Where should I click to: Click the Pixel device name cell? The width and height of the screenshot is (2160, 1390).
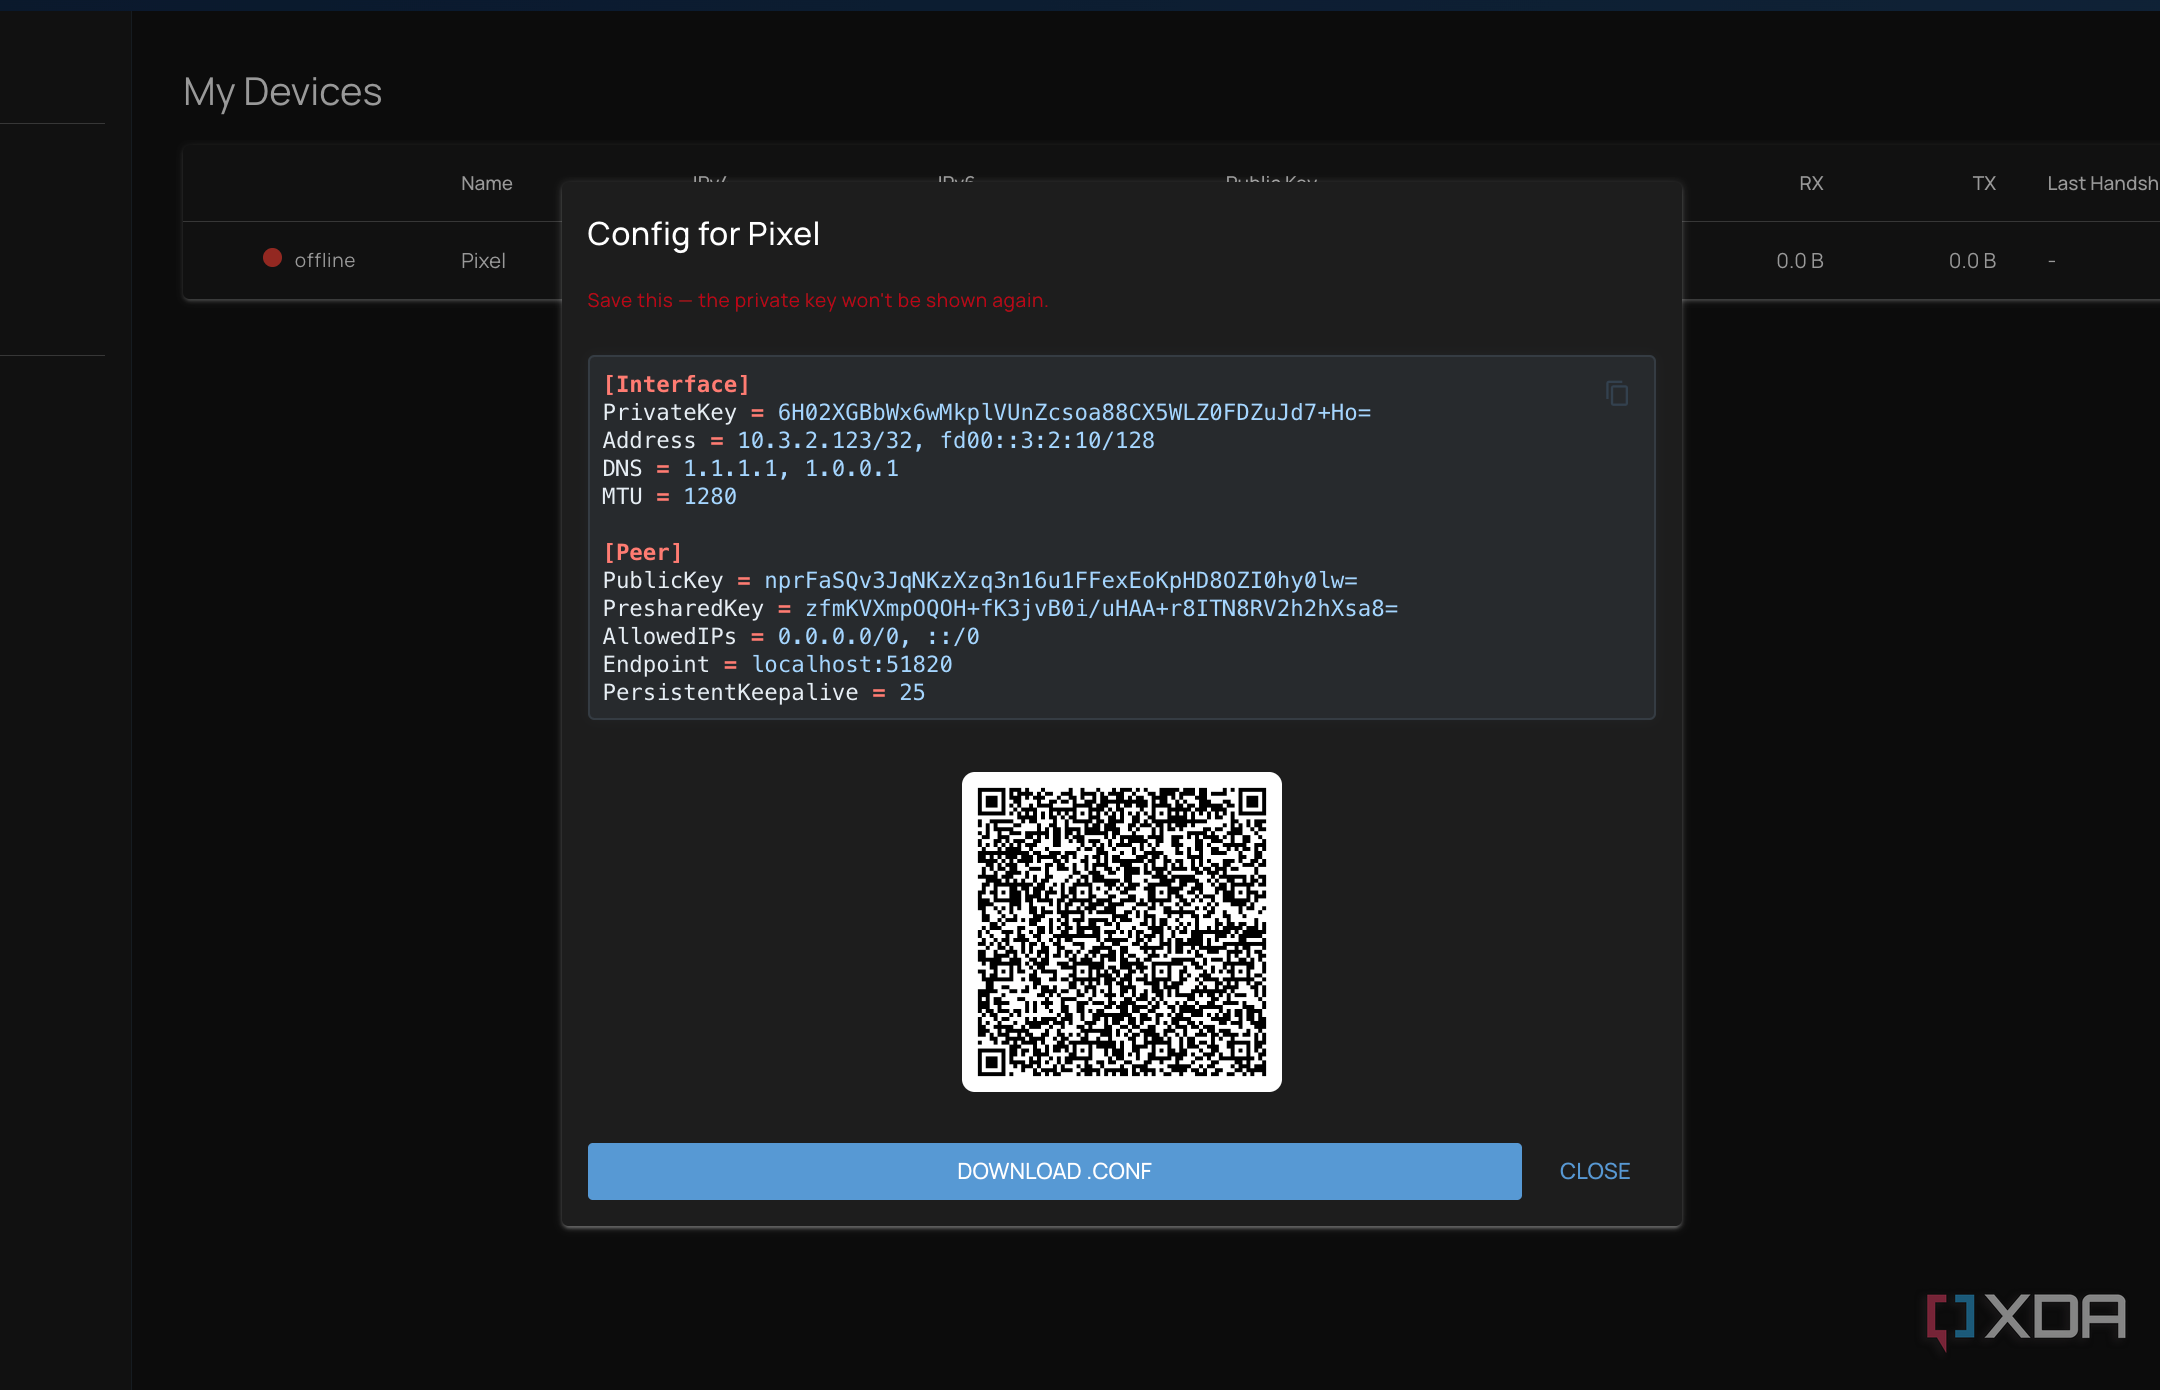pos(483,260)
